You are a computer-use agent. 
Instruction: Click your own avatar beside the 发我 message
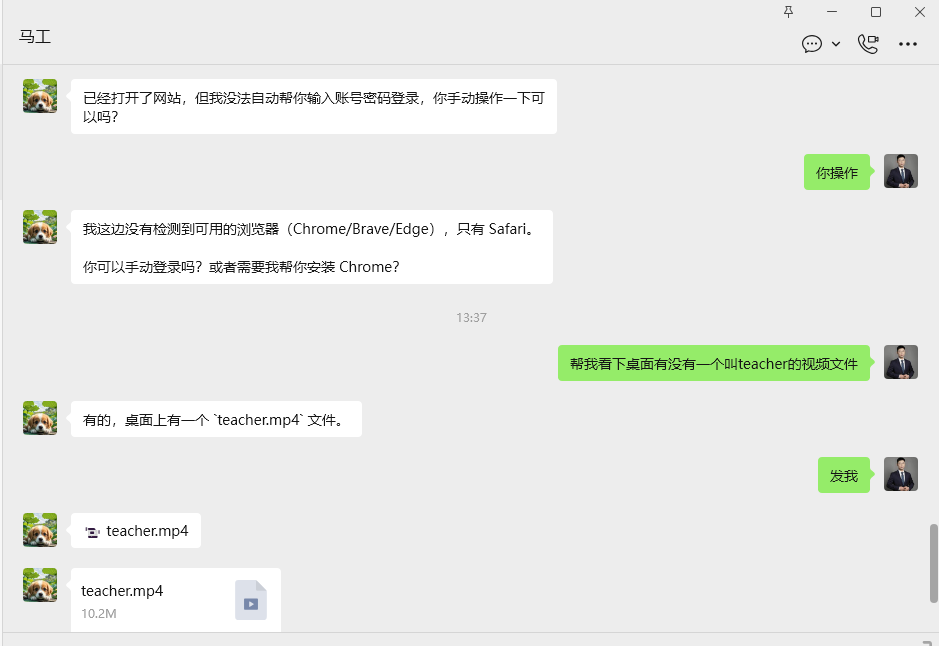coord(901,474)
